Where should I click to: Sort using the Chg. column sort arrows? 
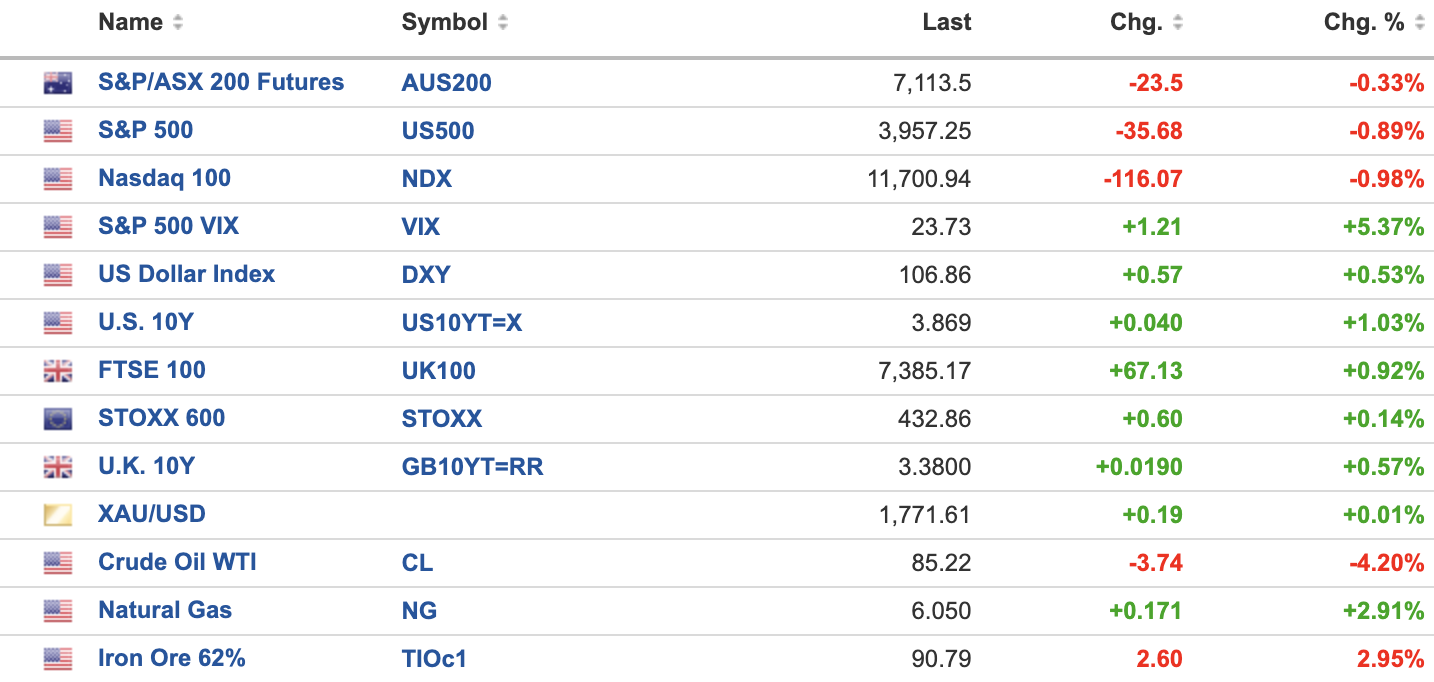[x=1177, y=23]
